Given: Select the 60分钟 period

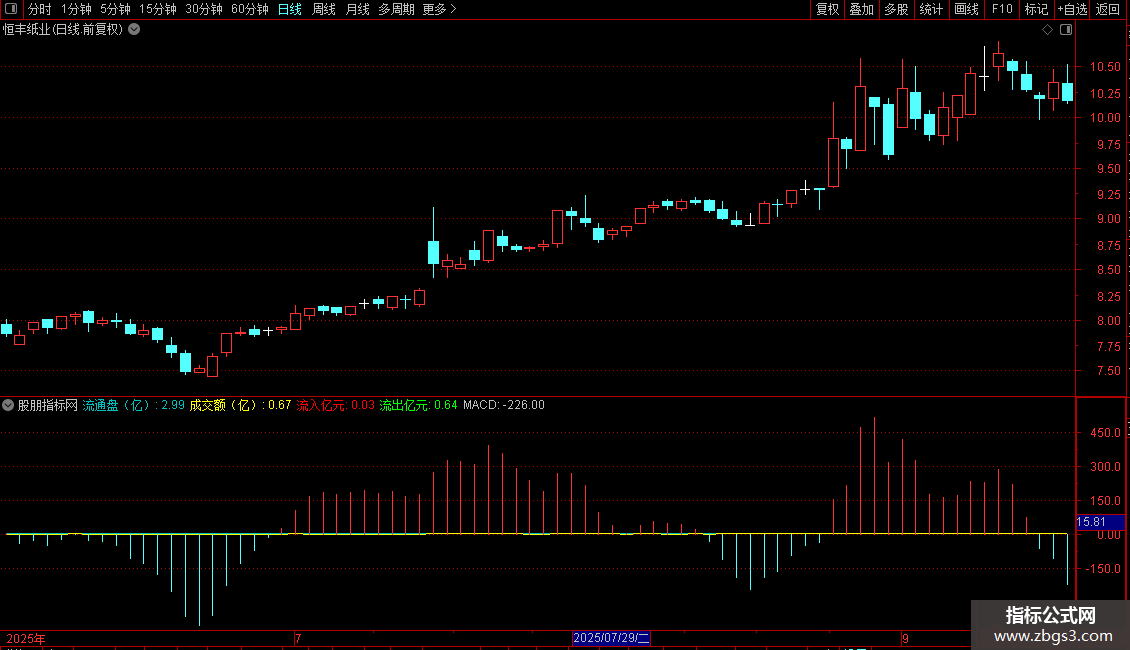Looking at the screenshot, I should coord(249,9).
